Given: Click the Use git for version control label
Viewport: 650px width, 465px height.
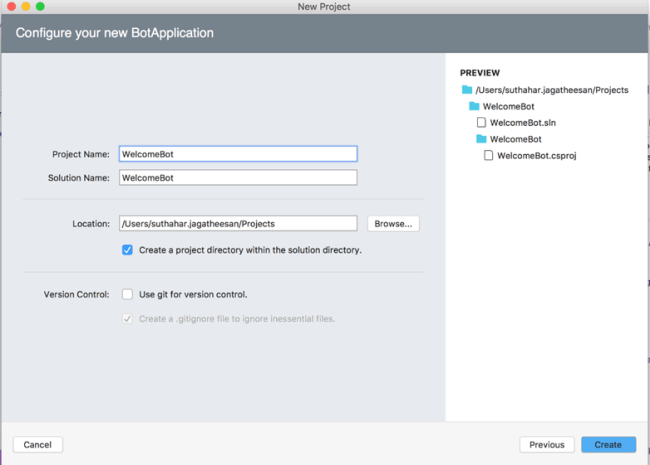Looking at the screenshot, I should click(x=193, y=294).
